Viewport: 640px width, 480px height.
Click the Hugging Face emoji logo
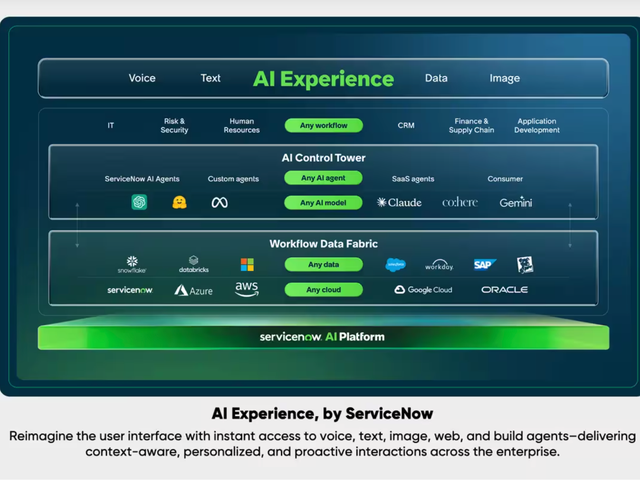pyautogui.click(x=179, y=202)
